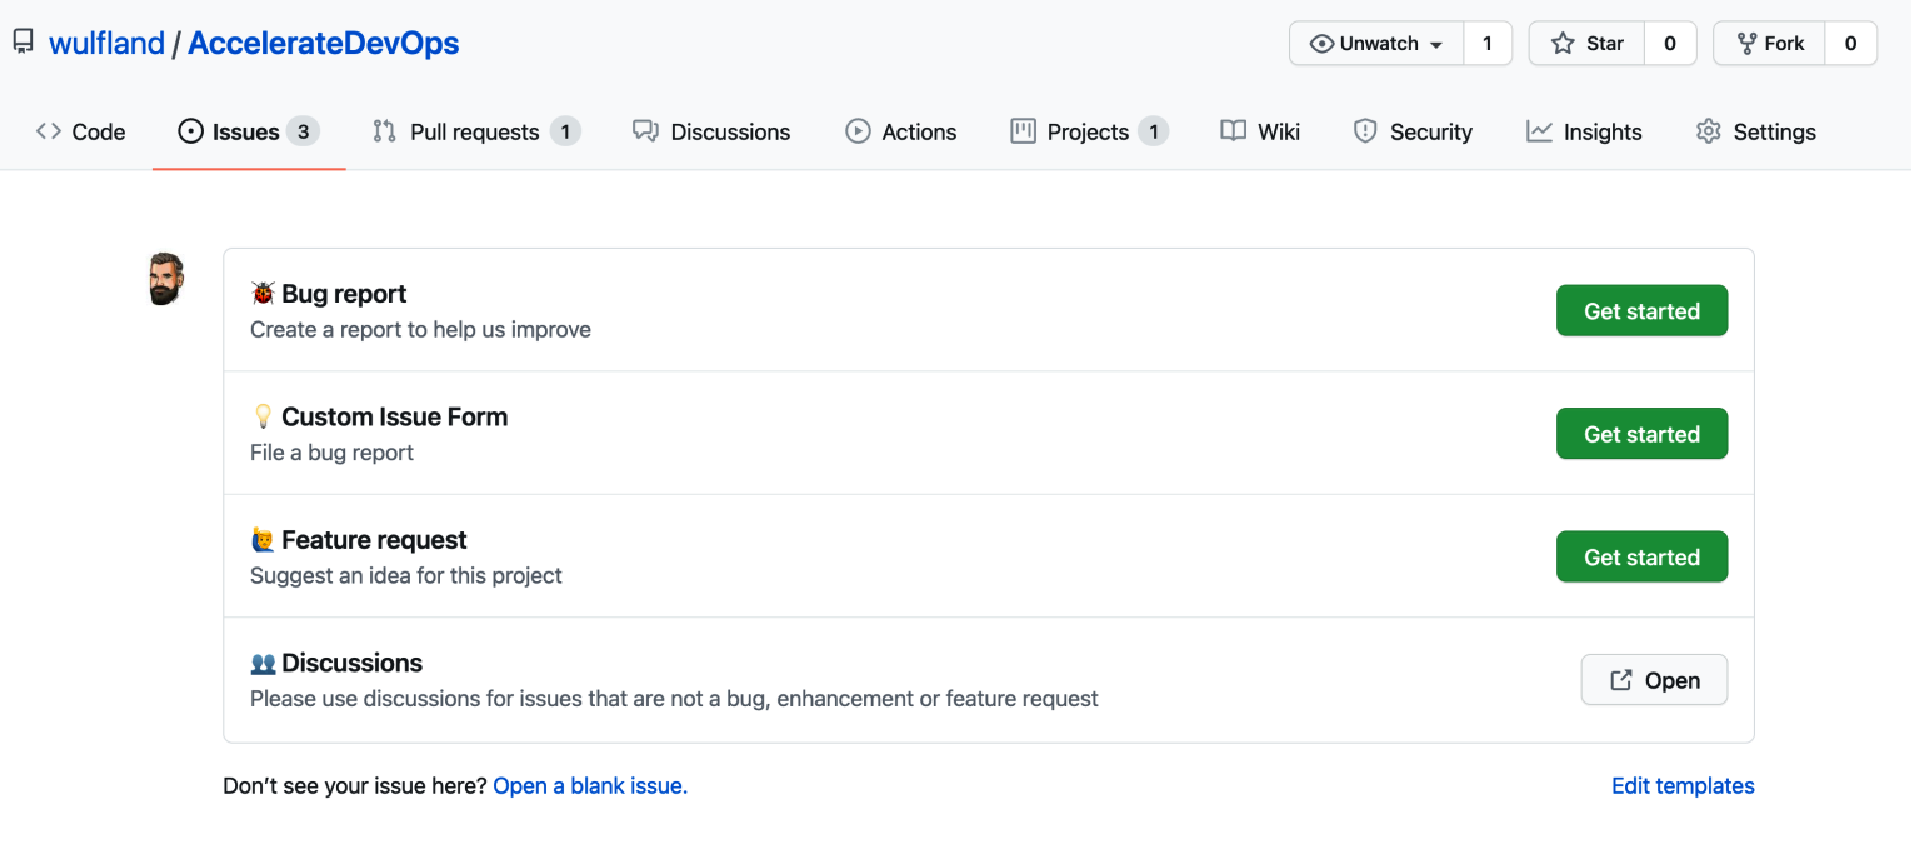Click 'Suggest an idea for this project'
The image size is (1911, 858).
[405, 576]
